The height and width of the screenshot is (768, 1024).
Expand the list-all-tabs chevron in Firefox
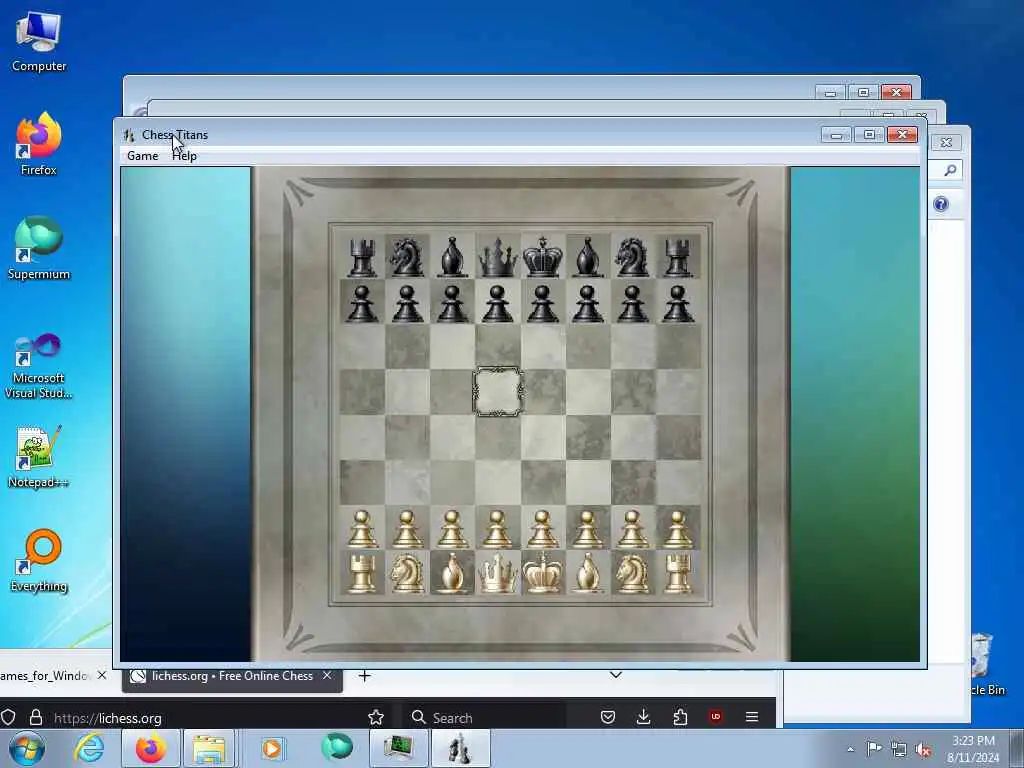point(616,675)
